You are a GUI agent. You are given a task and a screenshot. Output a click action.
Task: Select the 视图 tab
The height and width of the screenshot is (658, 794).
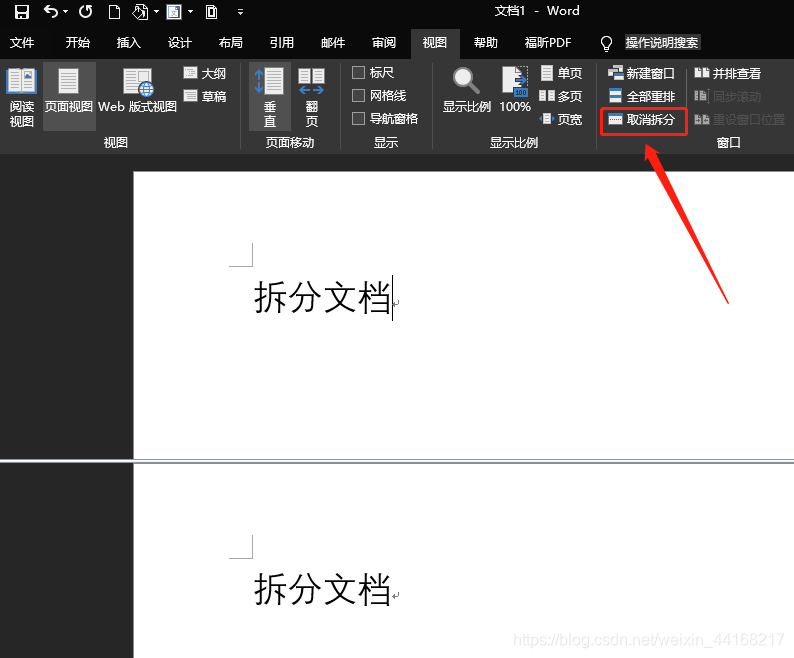pyautogui.click(x=435, y=43)
